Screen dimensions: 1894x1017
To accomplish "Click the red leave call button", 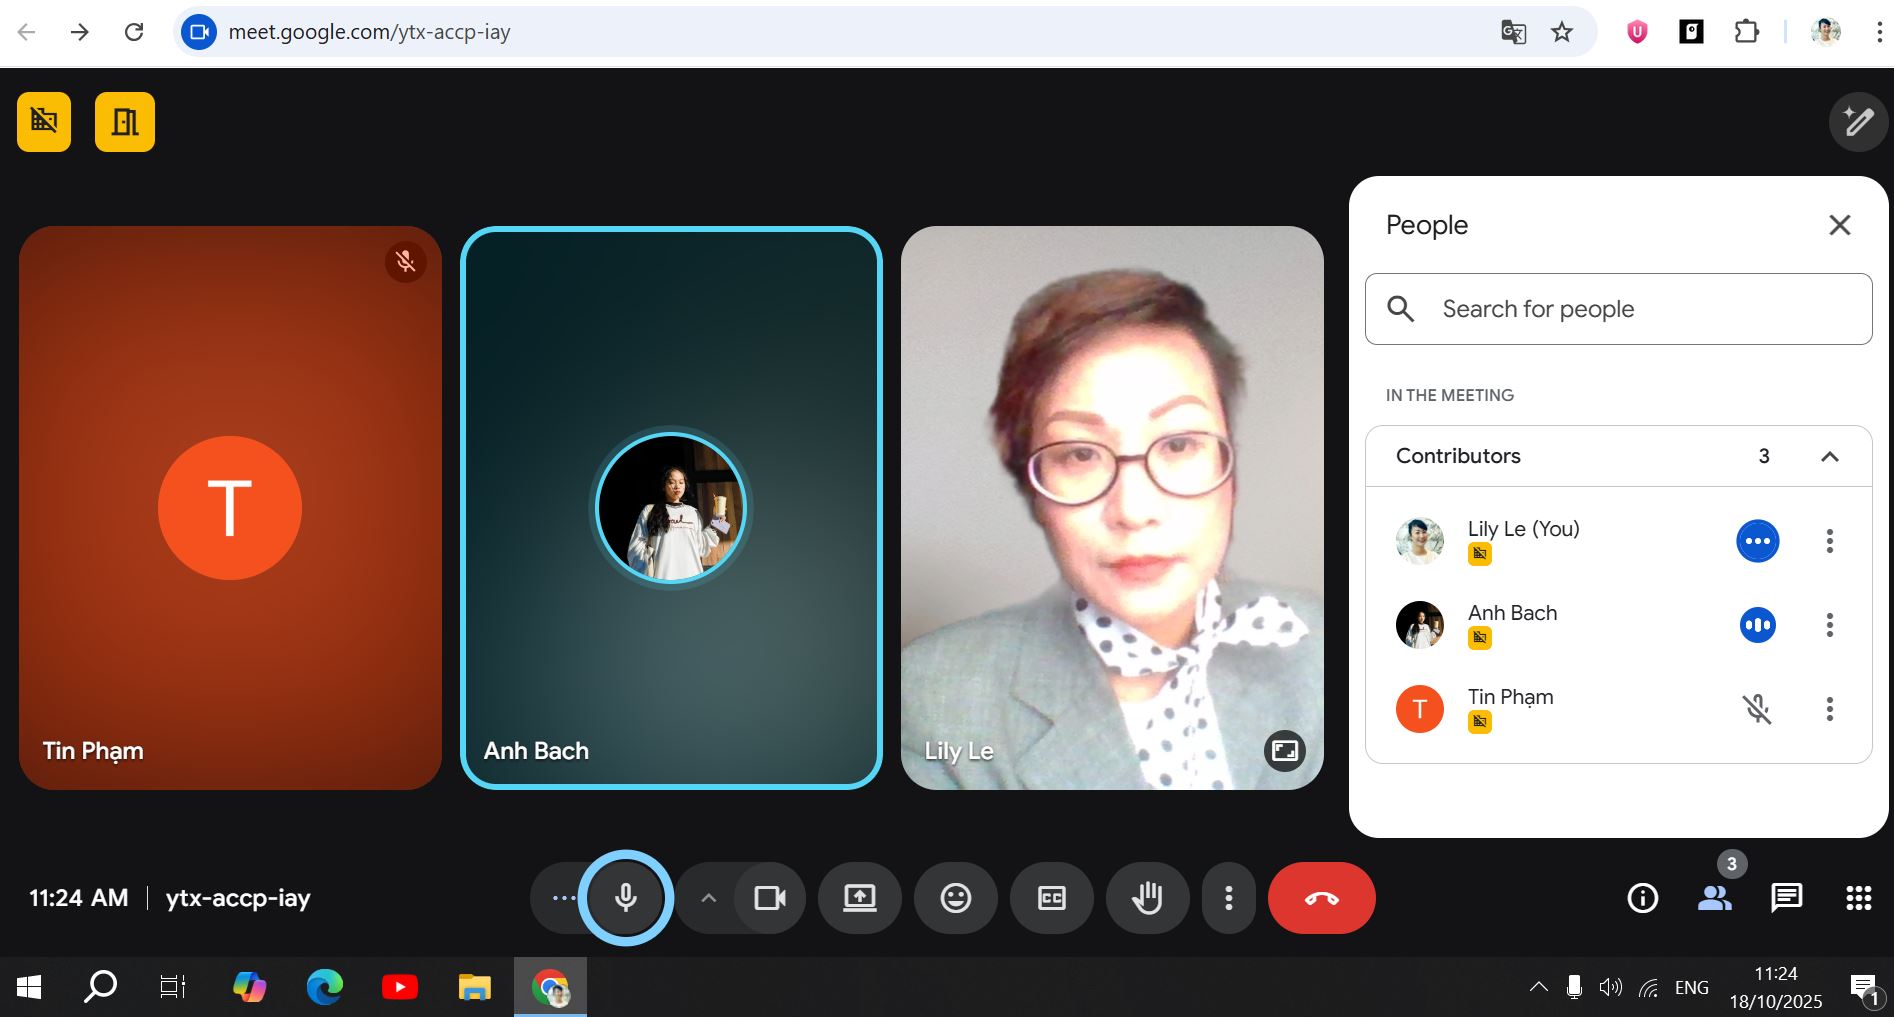I will tap(1321, 898).
